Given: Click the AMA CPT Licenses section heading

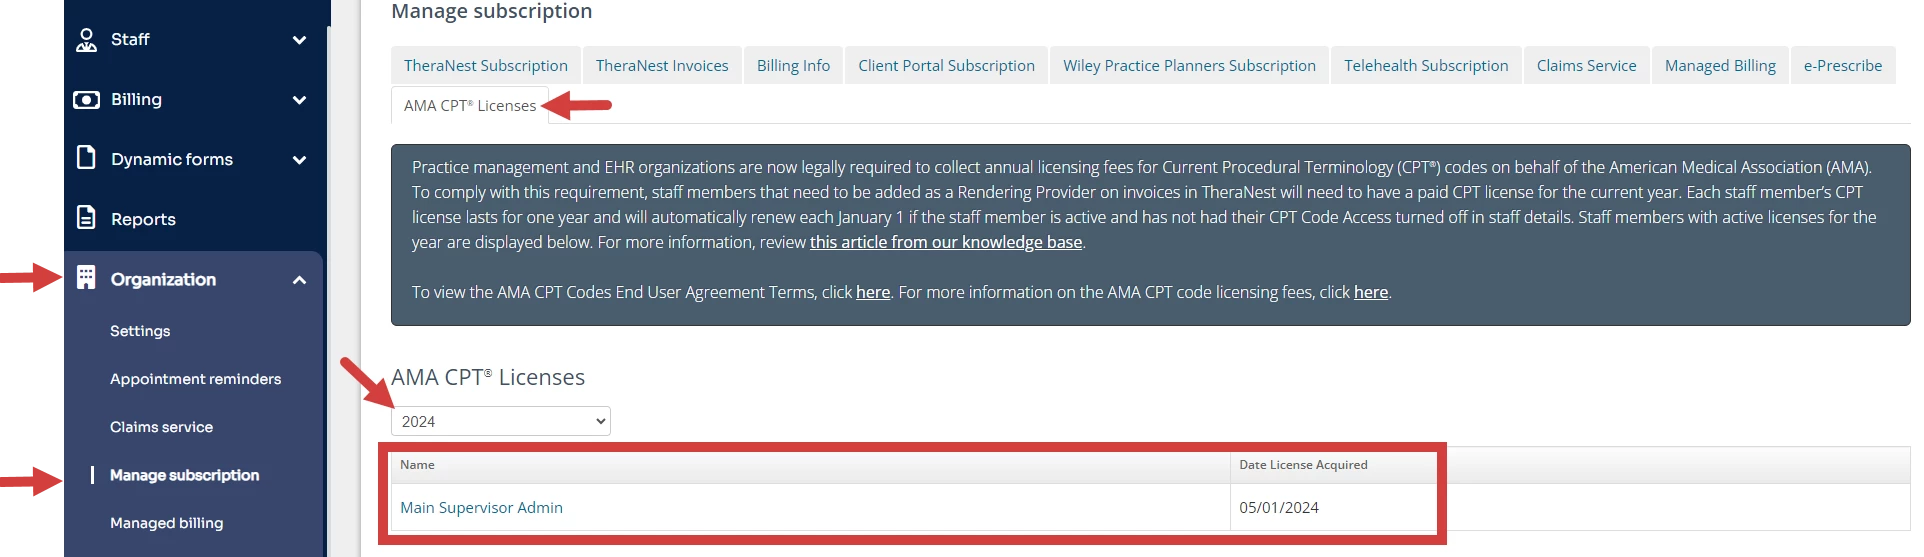Looking at the screenshot, I should tap(488, 377).
